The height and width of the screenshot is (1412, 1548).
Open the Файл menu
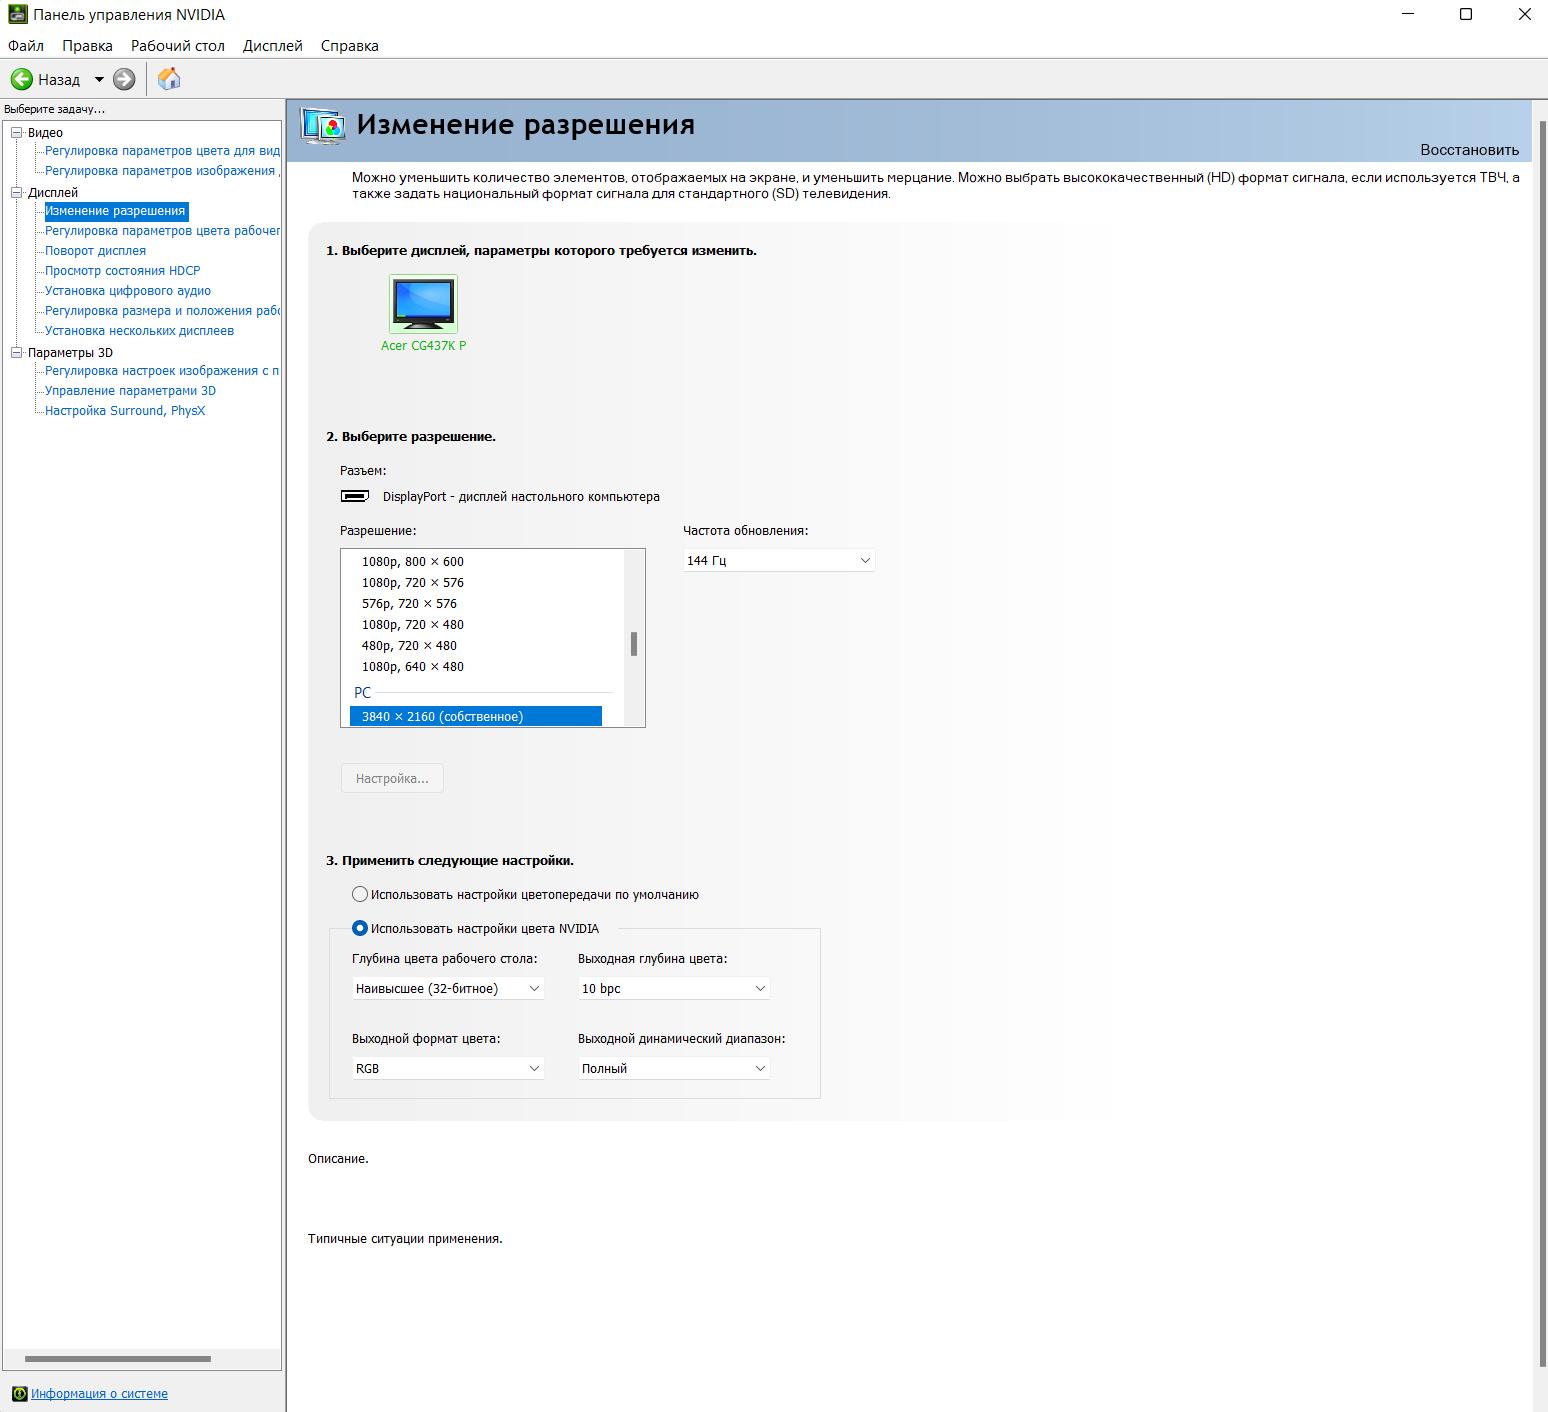[x=26, y=46]
